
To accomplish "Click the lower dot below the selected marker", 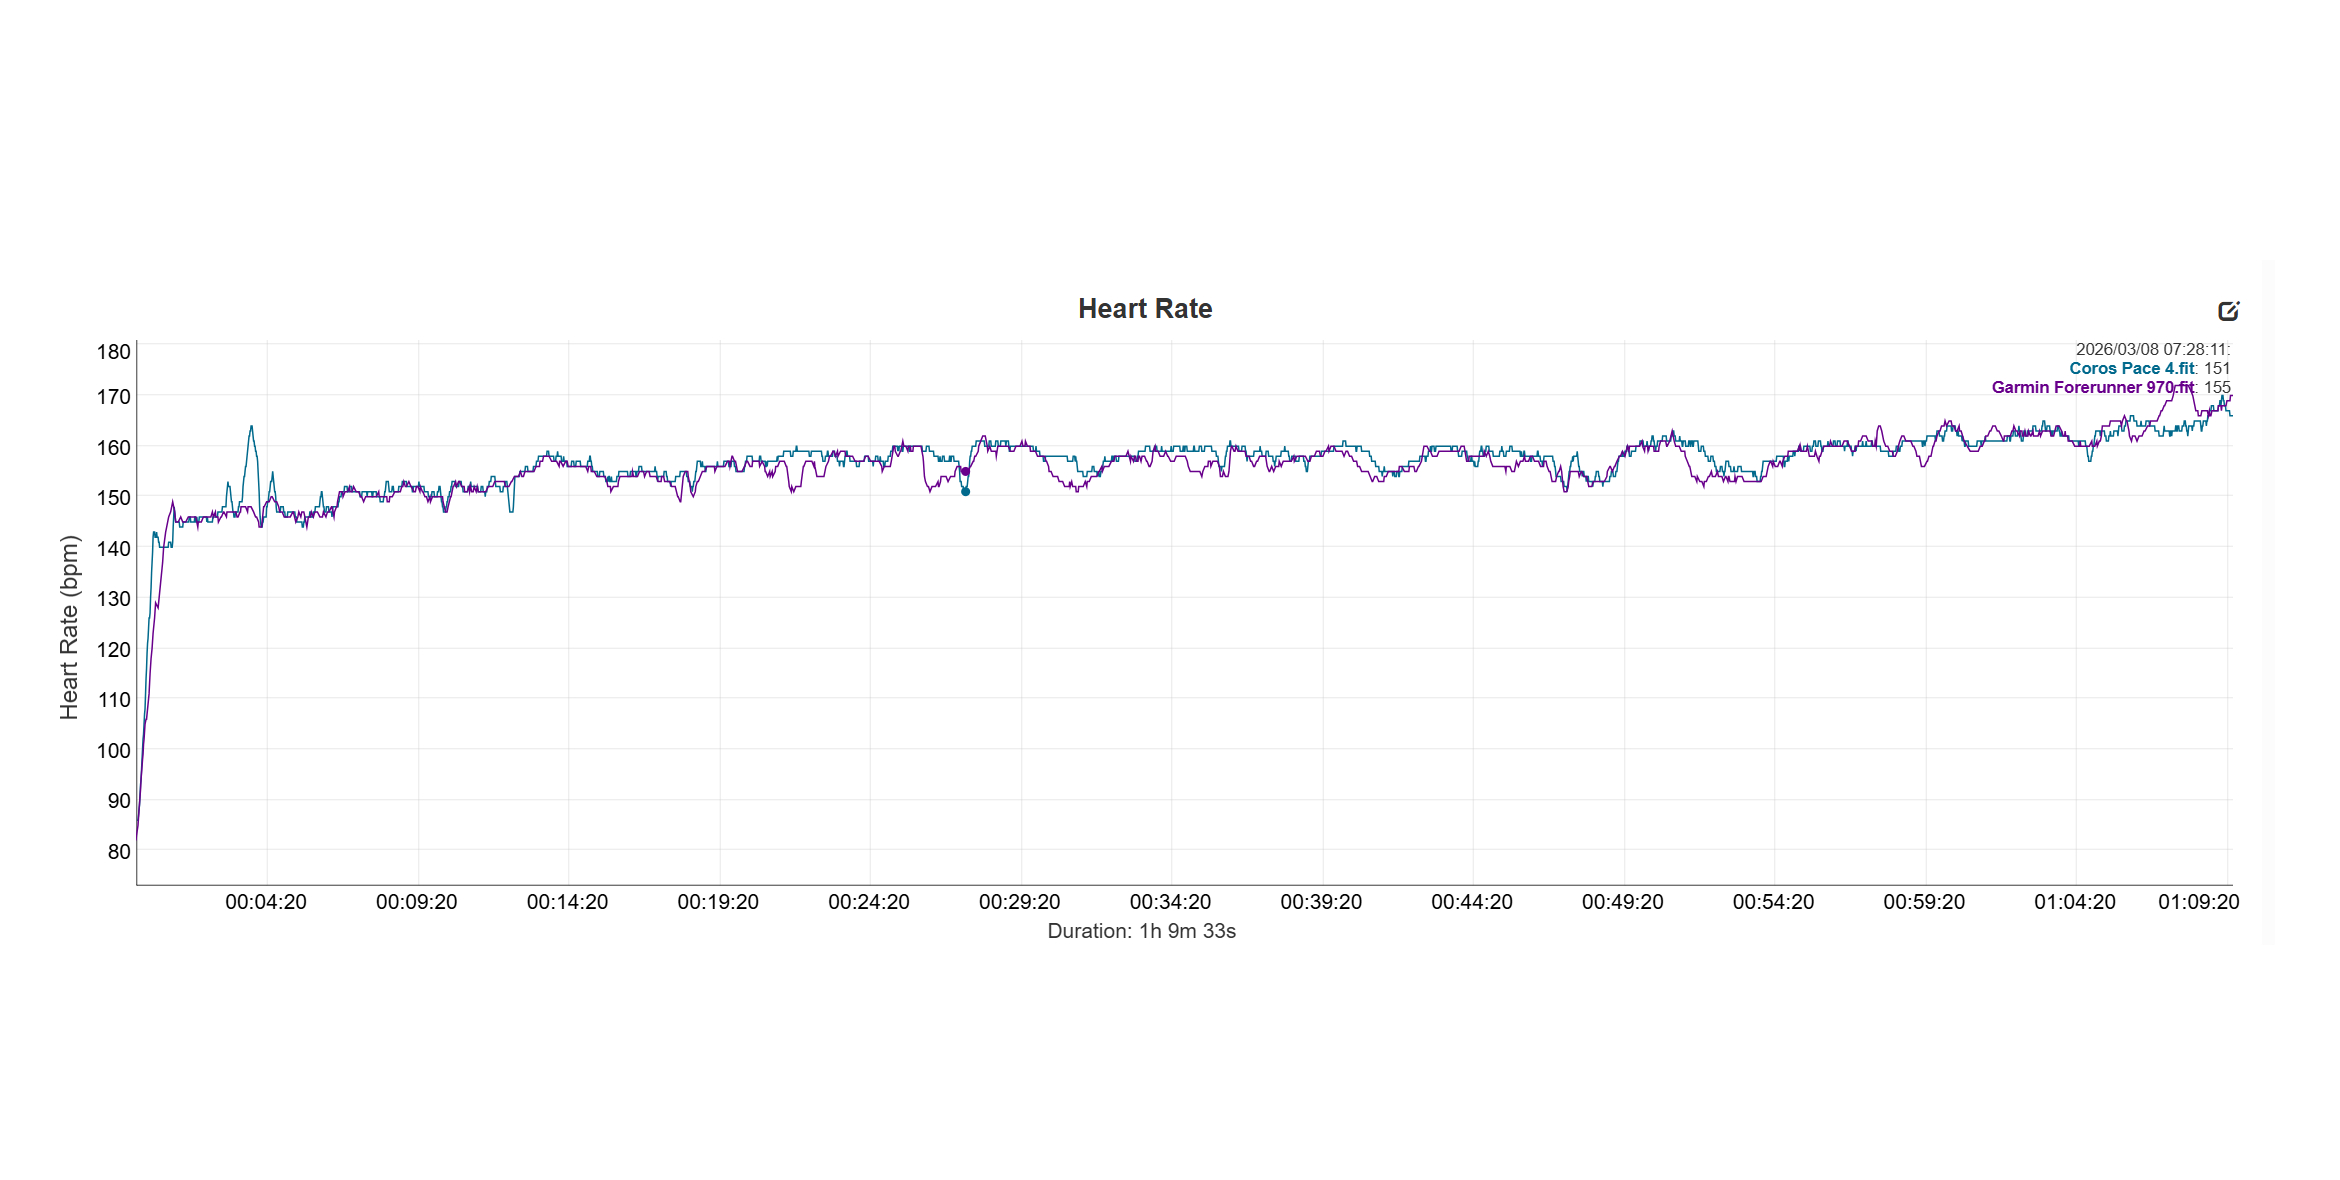I will pyautogui.click(x=966, y=493).
